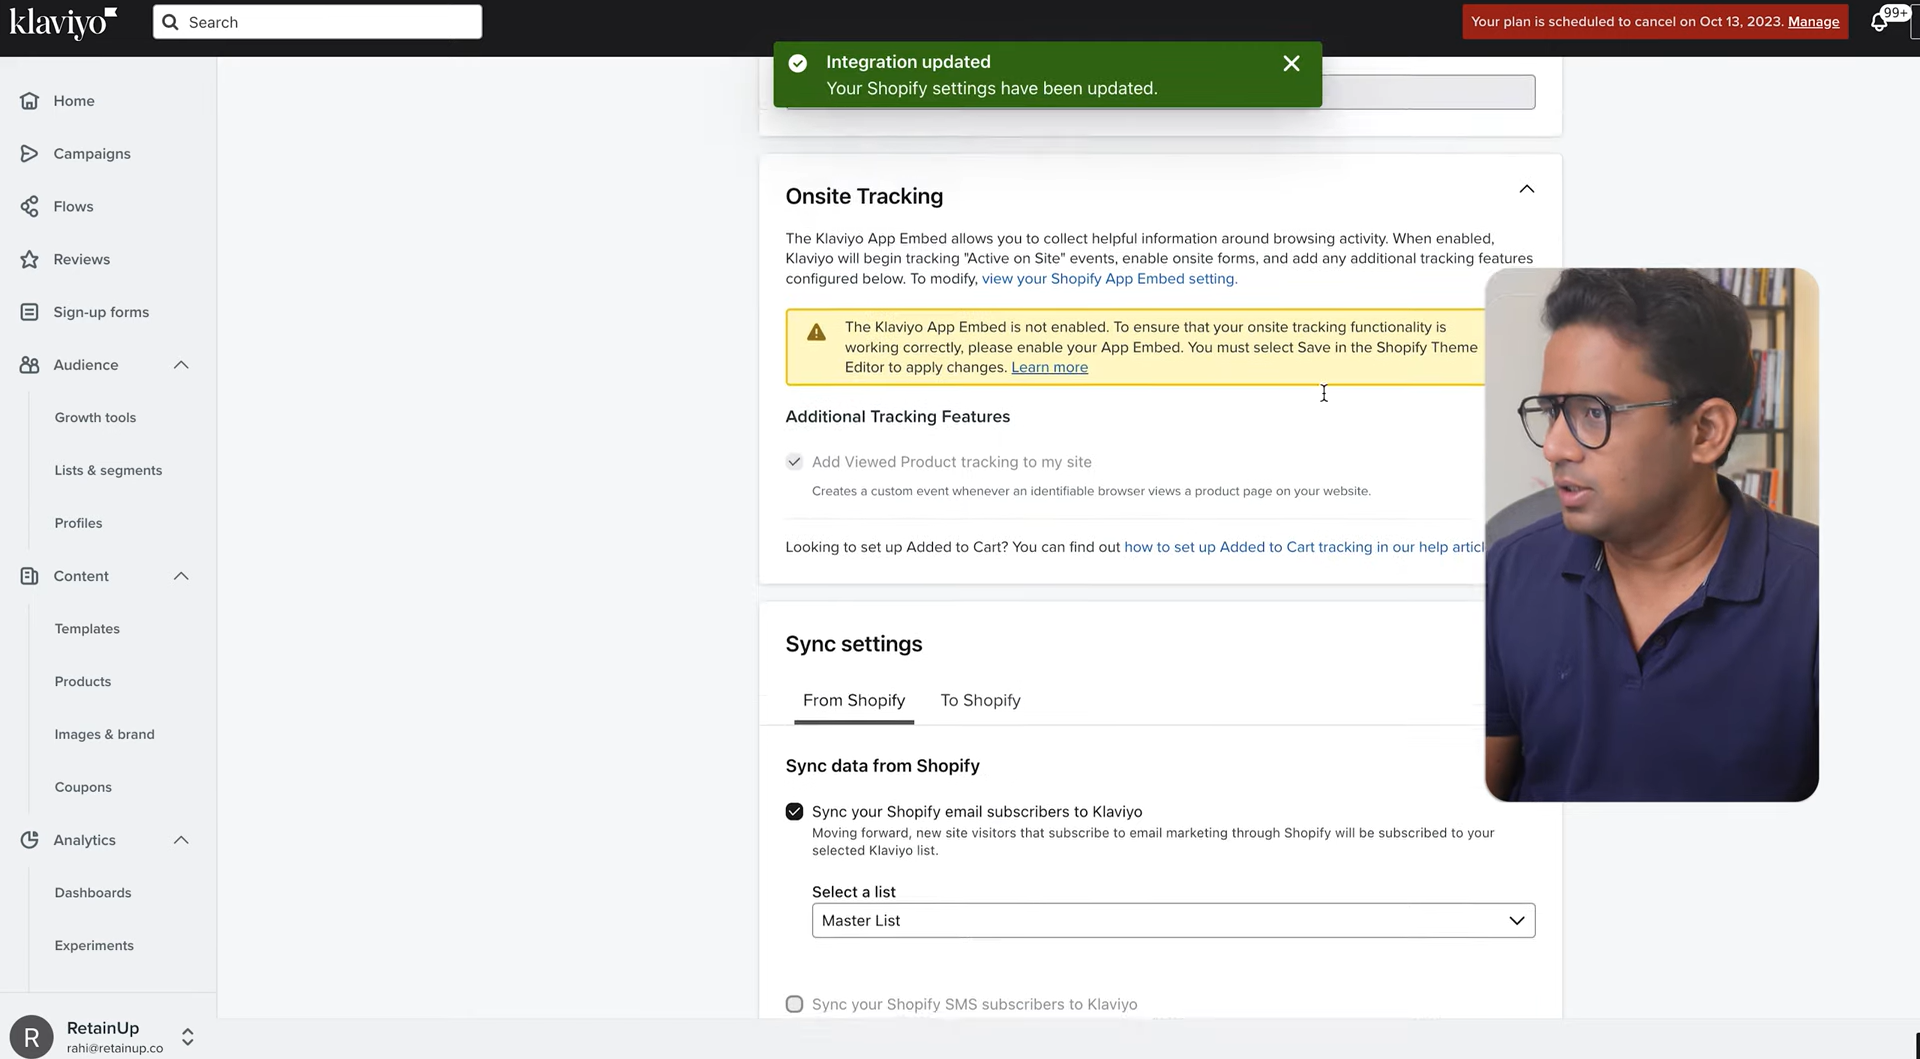Open Images & brand in sidebar

[x=104, y=734]
